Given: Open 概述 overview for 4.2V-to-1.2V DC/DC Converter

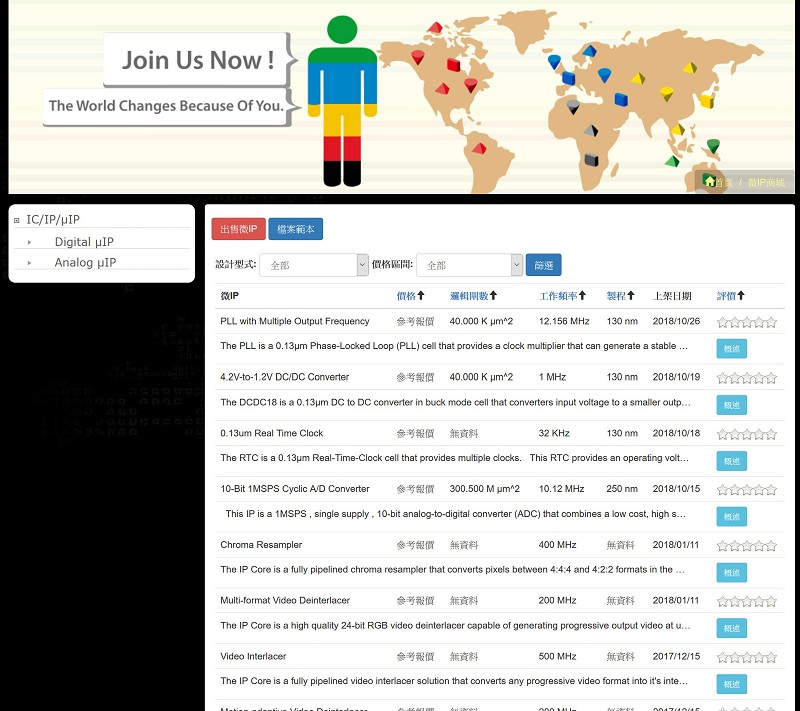Looking at the screenshot, I should click(x=731, y=404).
